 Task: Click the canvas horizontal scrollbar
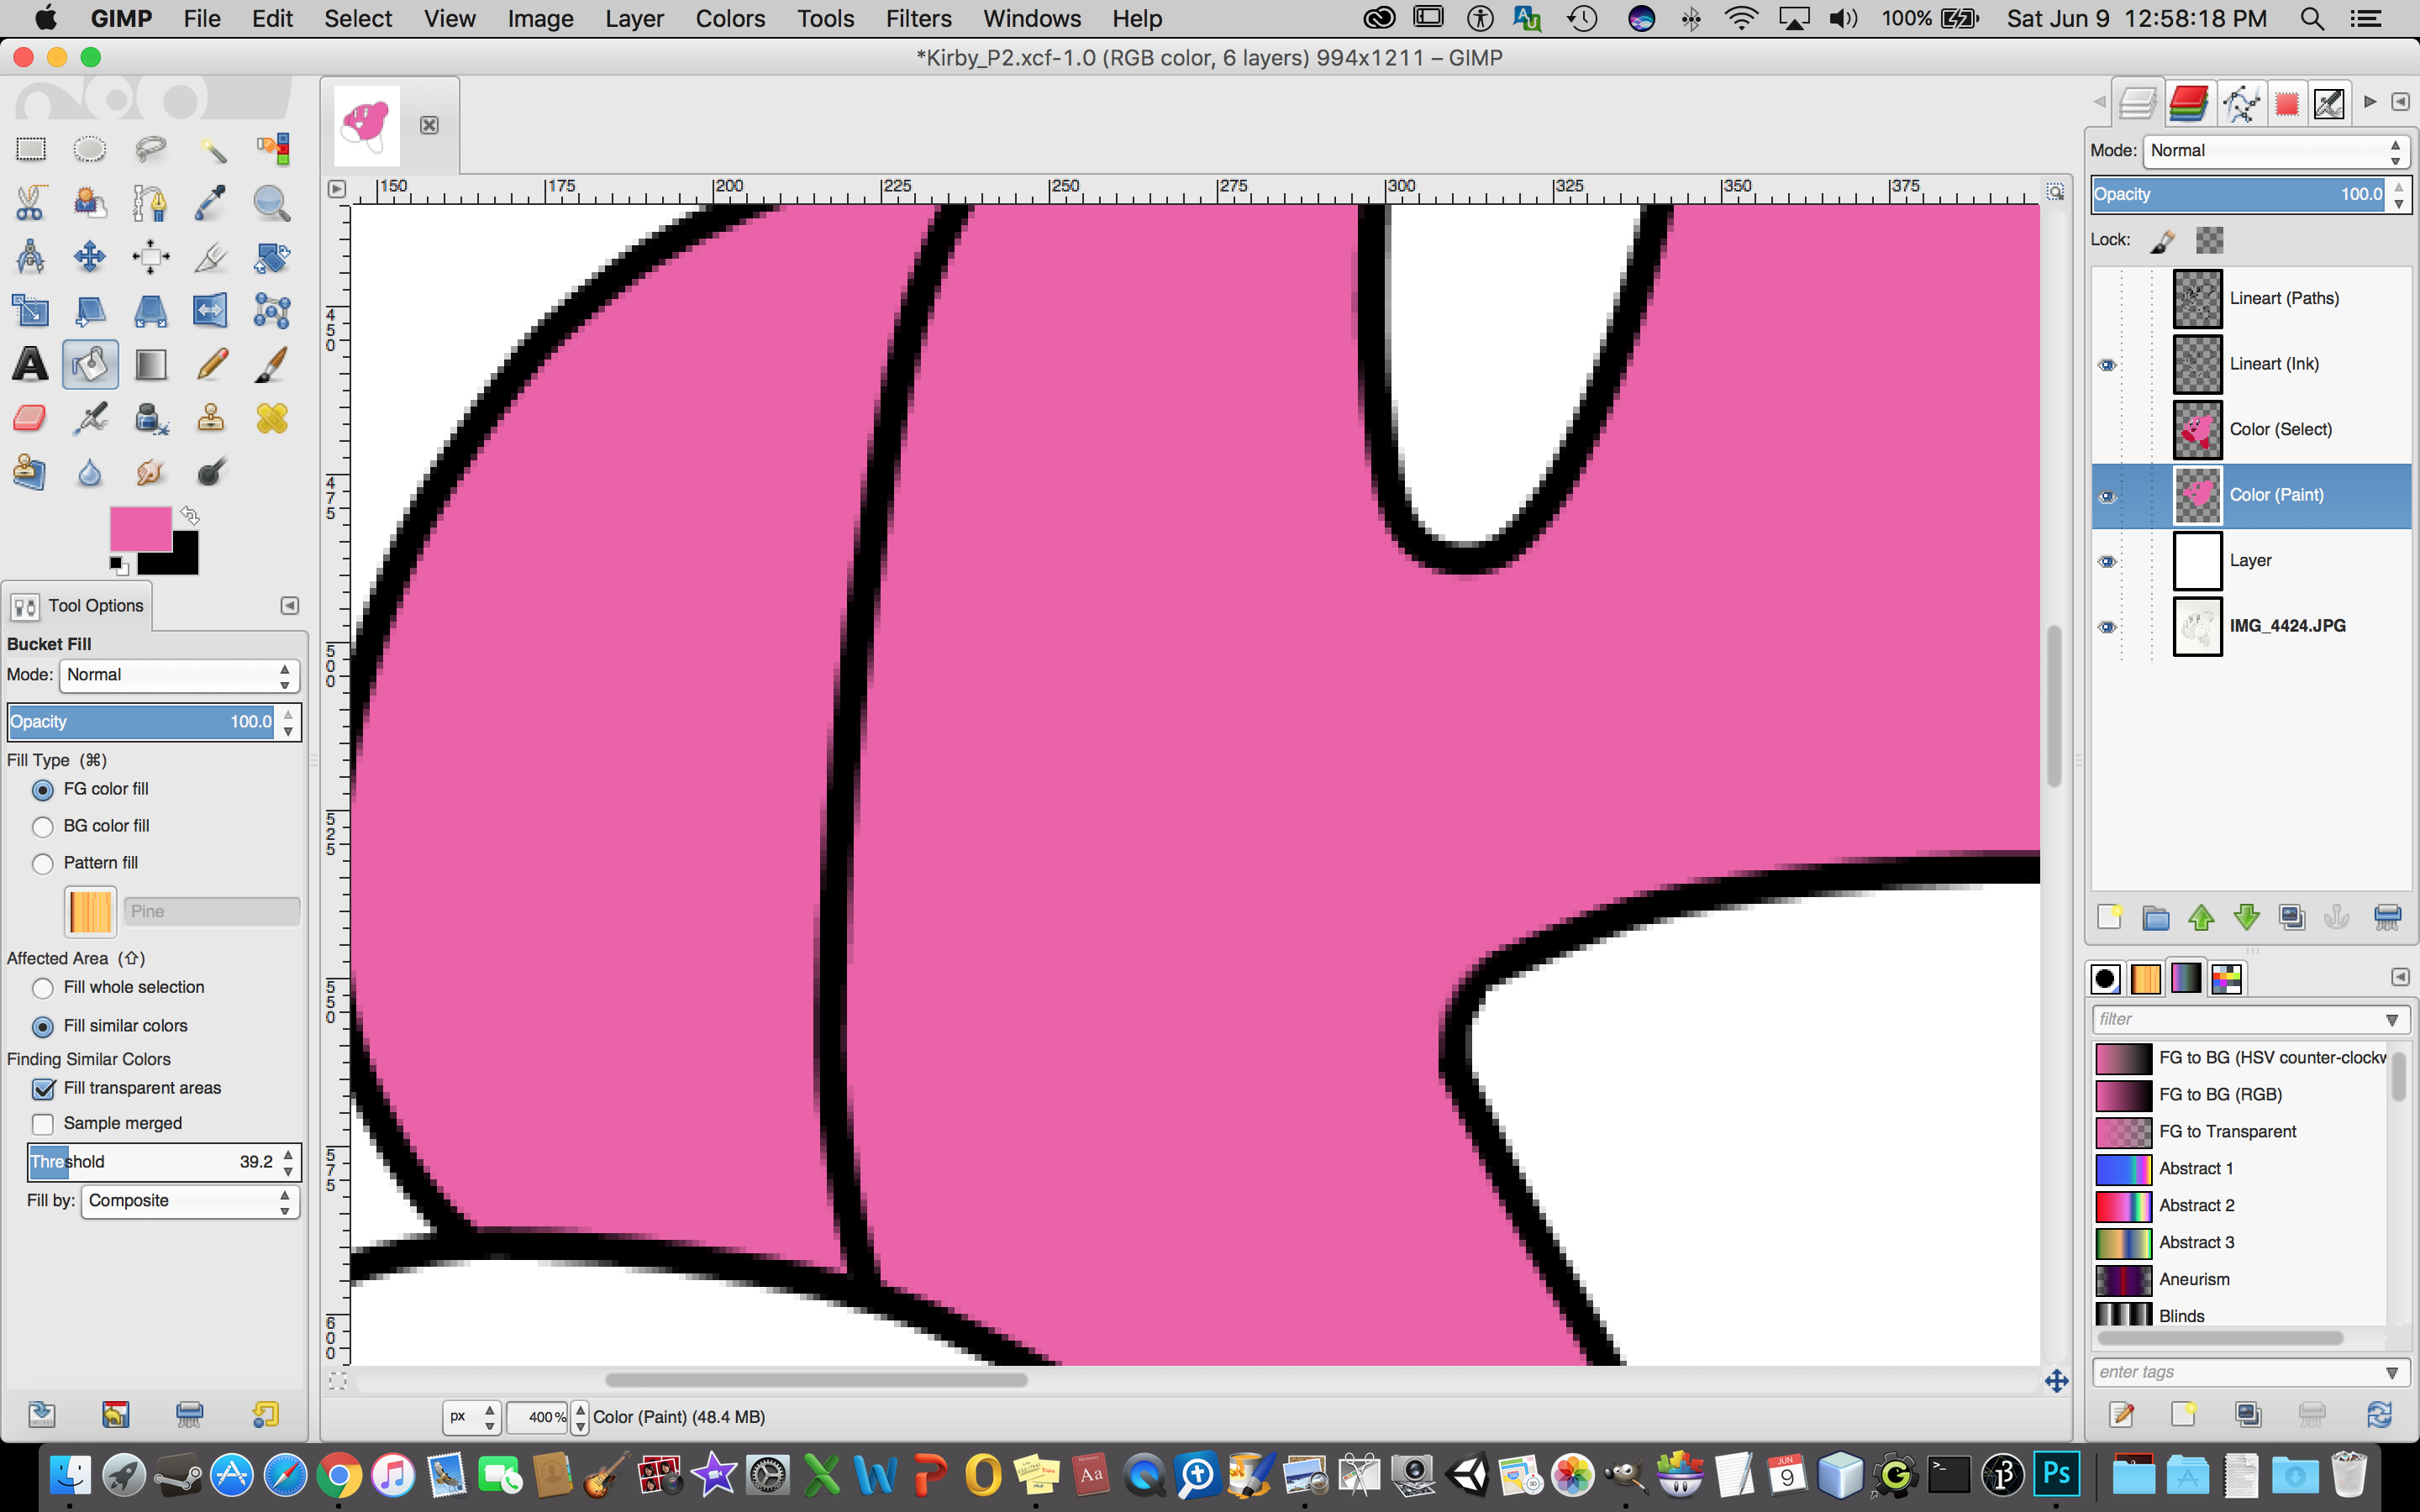pos(816,1380)
